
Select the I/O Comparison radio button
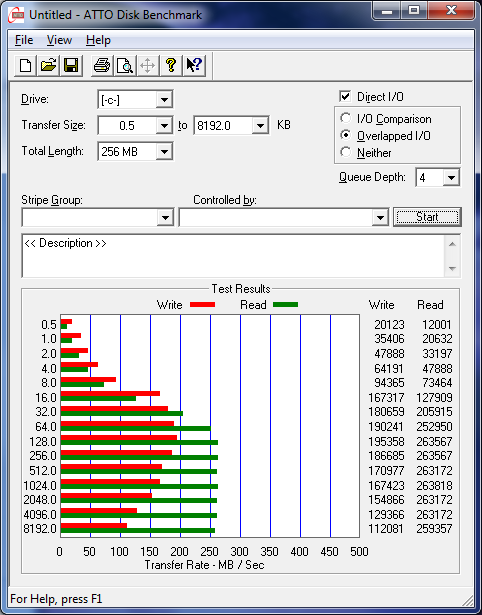(346, 118)
